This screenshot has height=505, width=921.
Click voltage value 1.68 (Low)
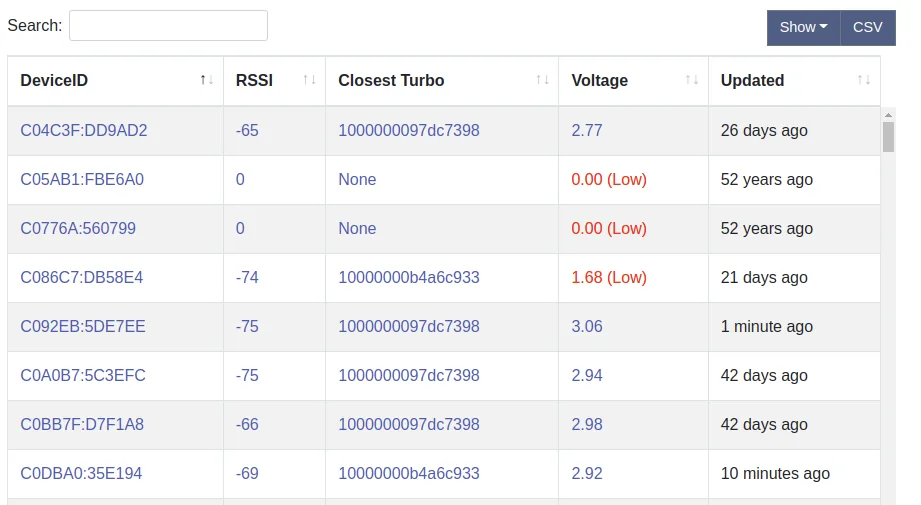pos(609,277)
